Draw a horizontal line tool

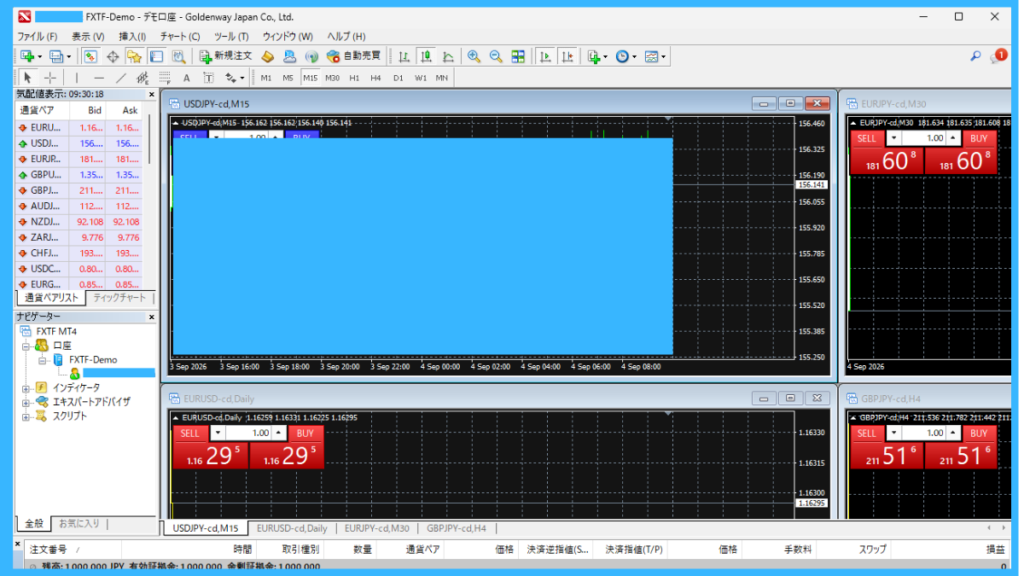[99, 78]
